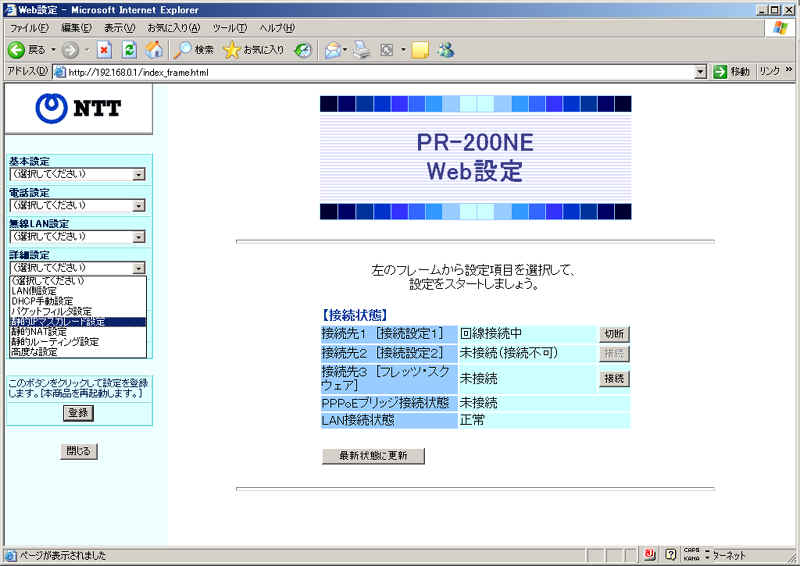The image size is (800, 566).
Task: Click 切断 for 接続先1
Action: click(614, 334)
